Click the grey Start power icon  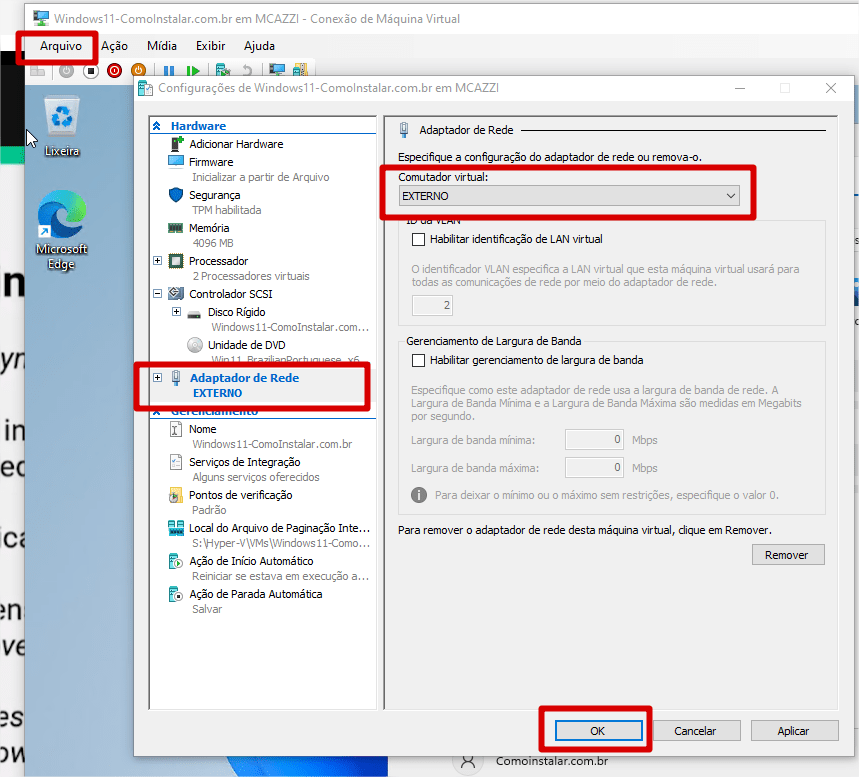click(x=66, y=71)
